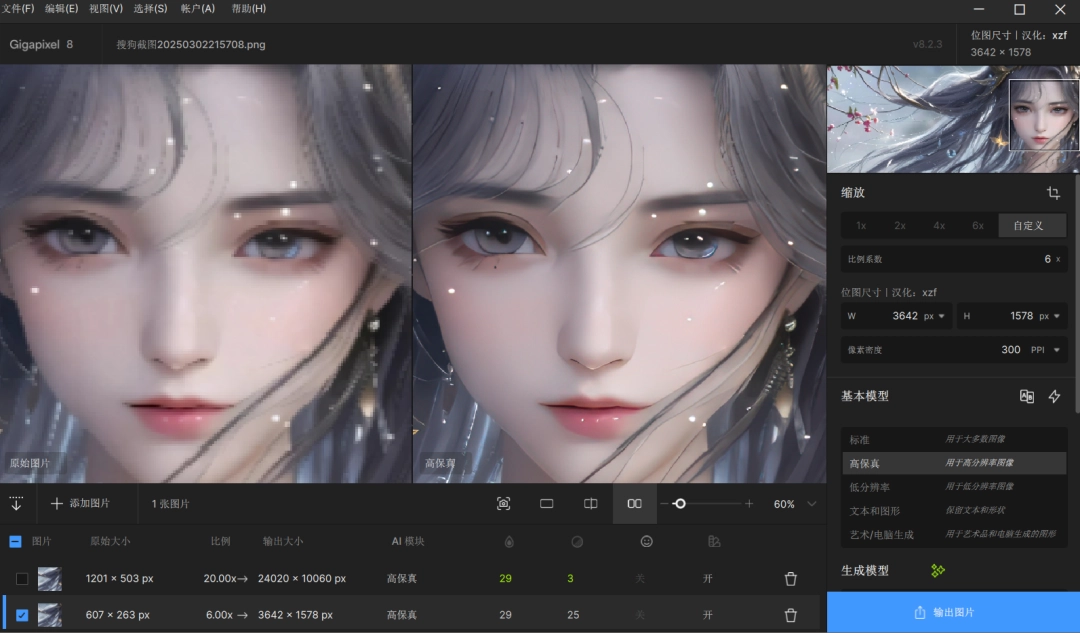Select the 2x scale tab
The width and height of the screenshot is (1080, 633).
point(900,225)
